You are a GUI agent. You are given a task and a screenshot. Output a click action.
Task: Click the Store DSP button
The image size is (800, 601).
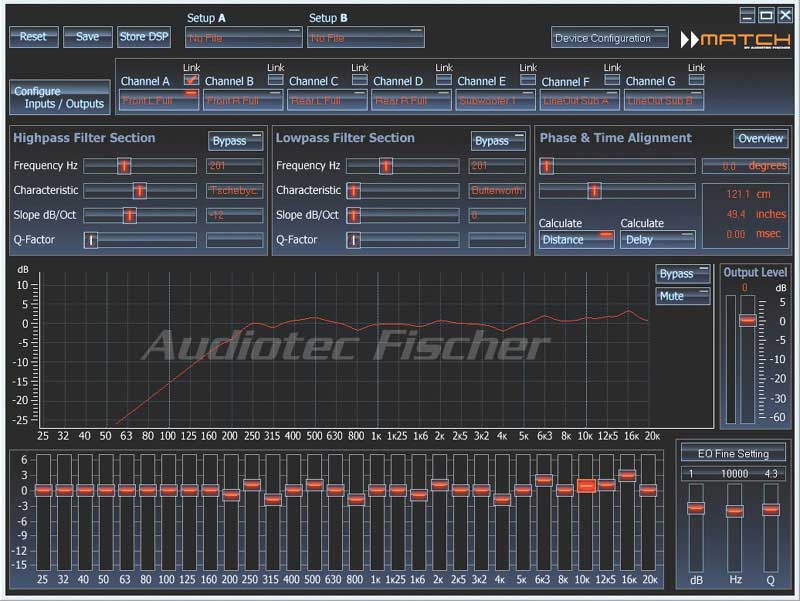point(144,37)
